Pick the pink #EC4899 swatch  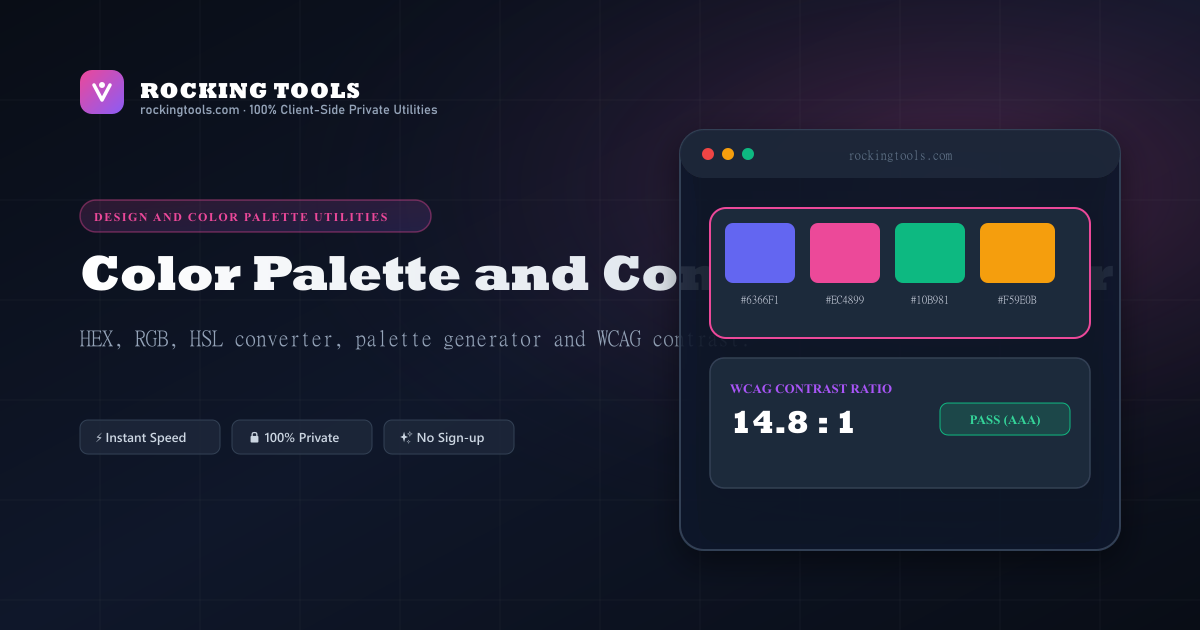click(x=845, y=253)
